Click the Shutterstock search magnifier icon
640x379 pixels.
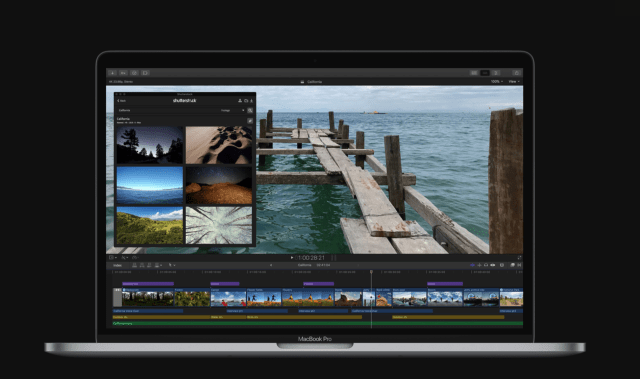pos(250,111)
